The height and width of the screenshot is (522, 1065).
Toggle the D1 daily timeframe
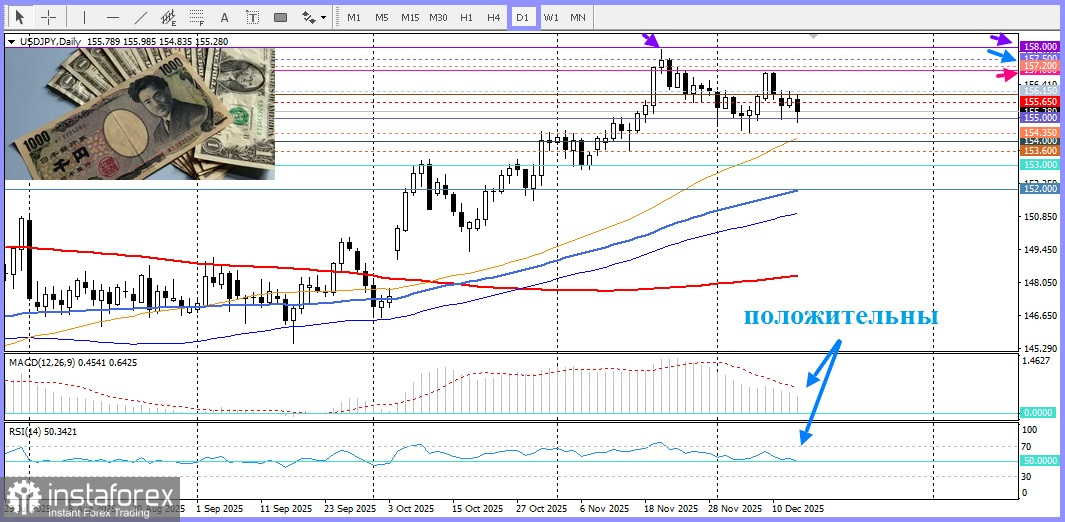click(x=522, y=17)
